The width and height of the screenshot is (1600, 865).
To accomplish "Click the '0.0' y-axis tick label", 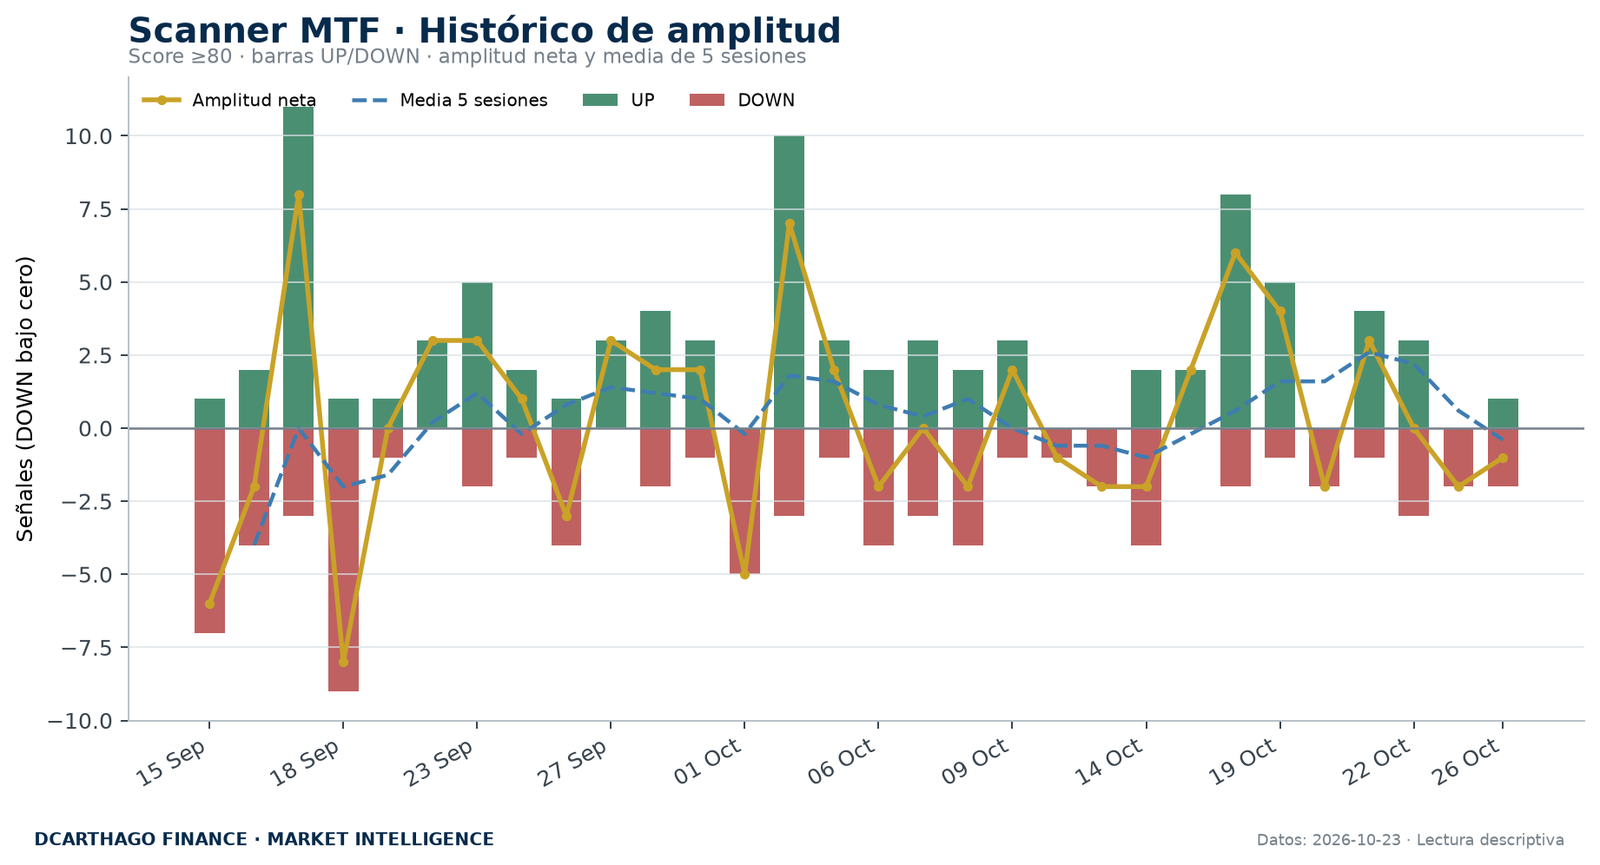I will 97,428.
